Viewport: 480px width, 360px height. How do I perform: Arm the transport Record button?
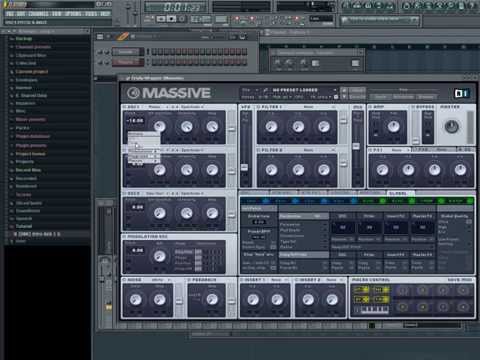182,19
